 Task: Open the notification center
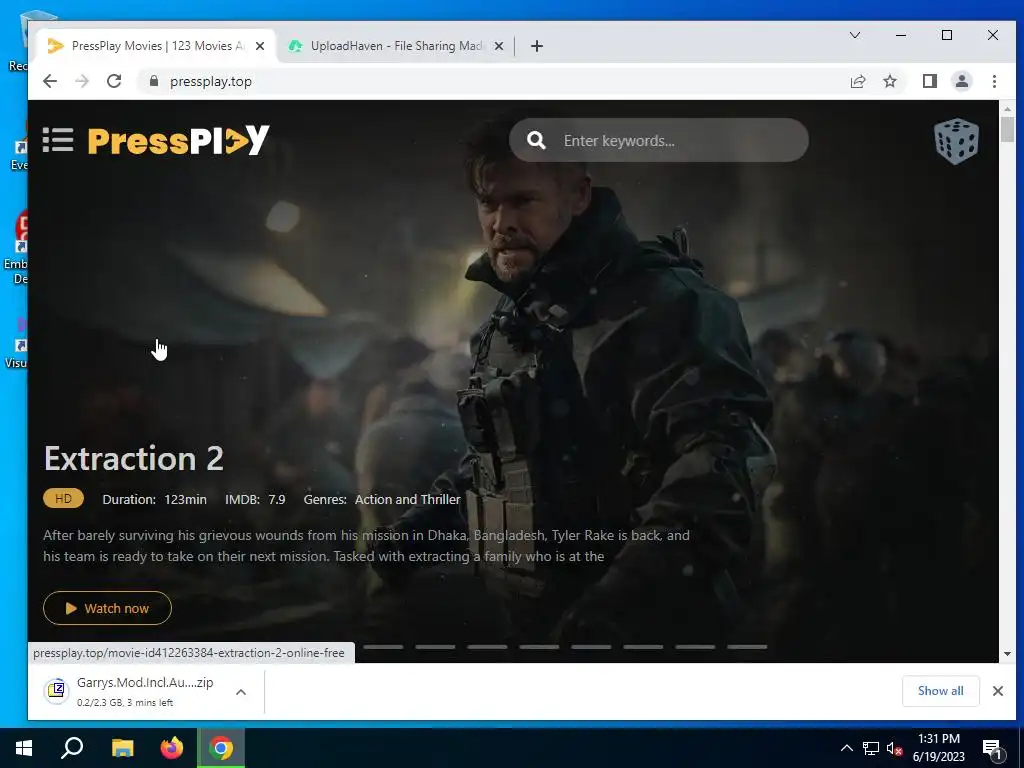992,749
